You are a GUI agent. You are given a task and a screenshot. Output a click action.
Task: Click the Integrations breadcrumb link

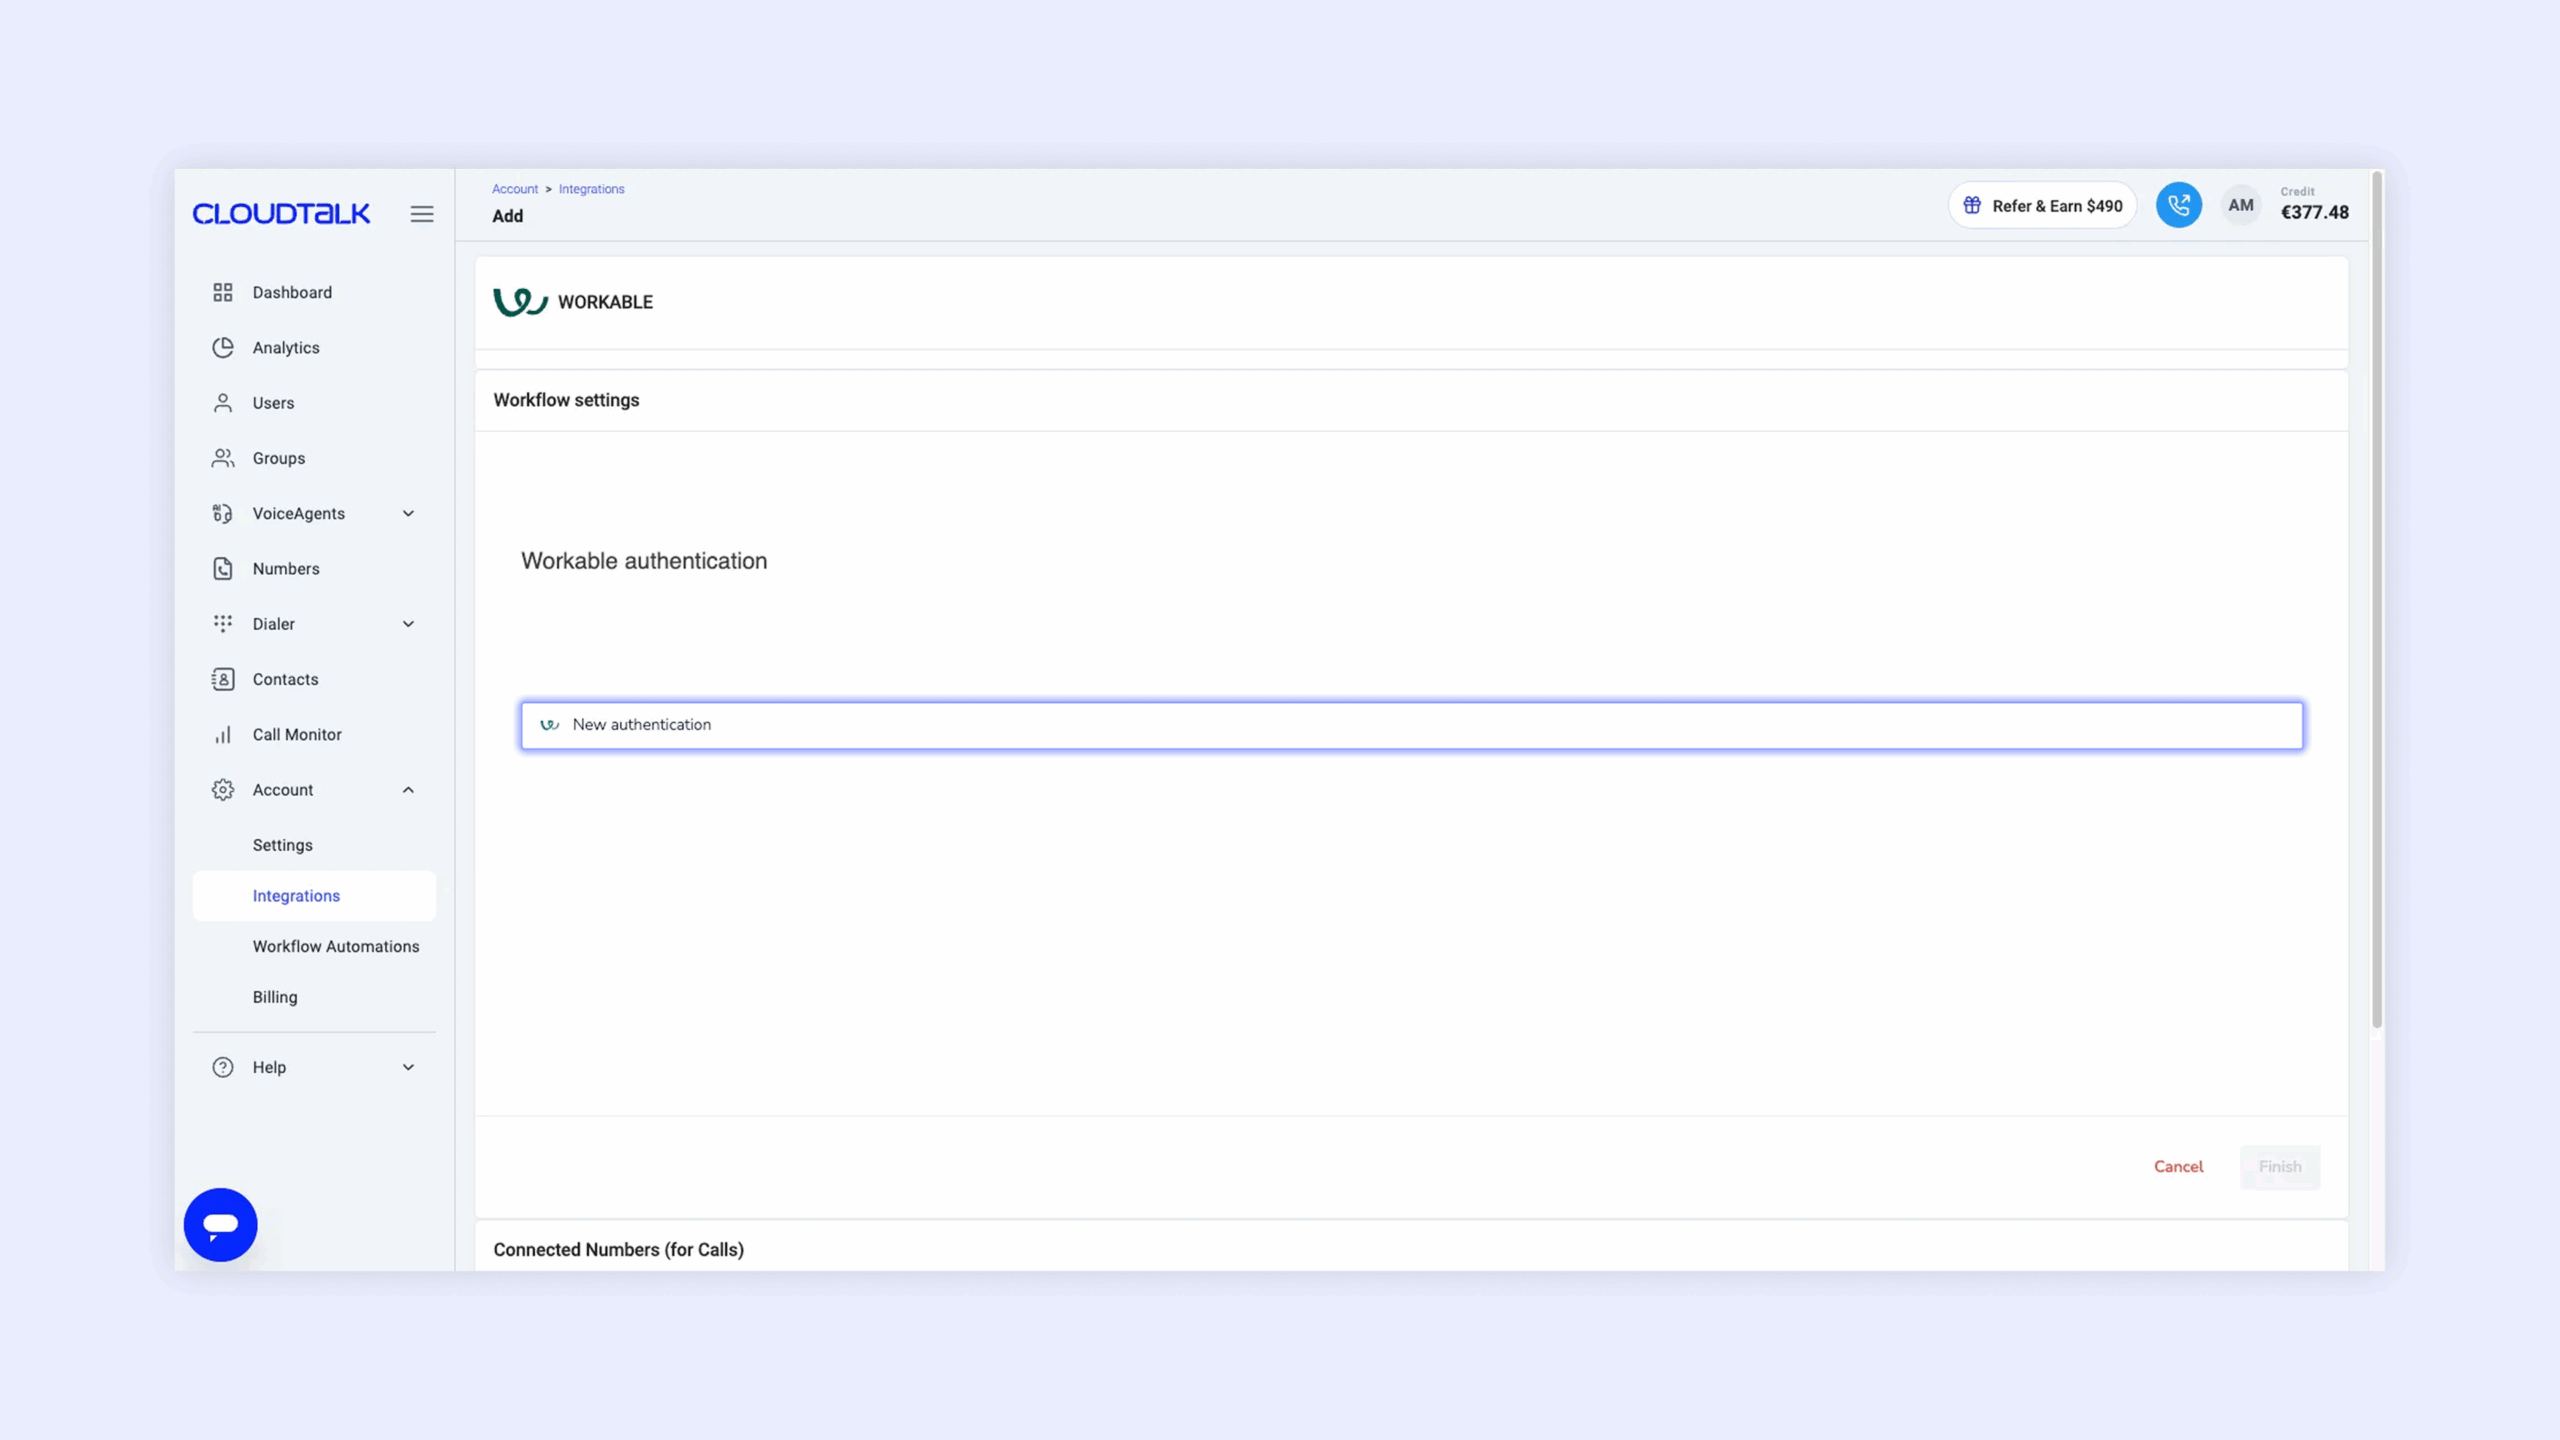point(591,189)
